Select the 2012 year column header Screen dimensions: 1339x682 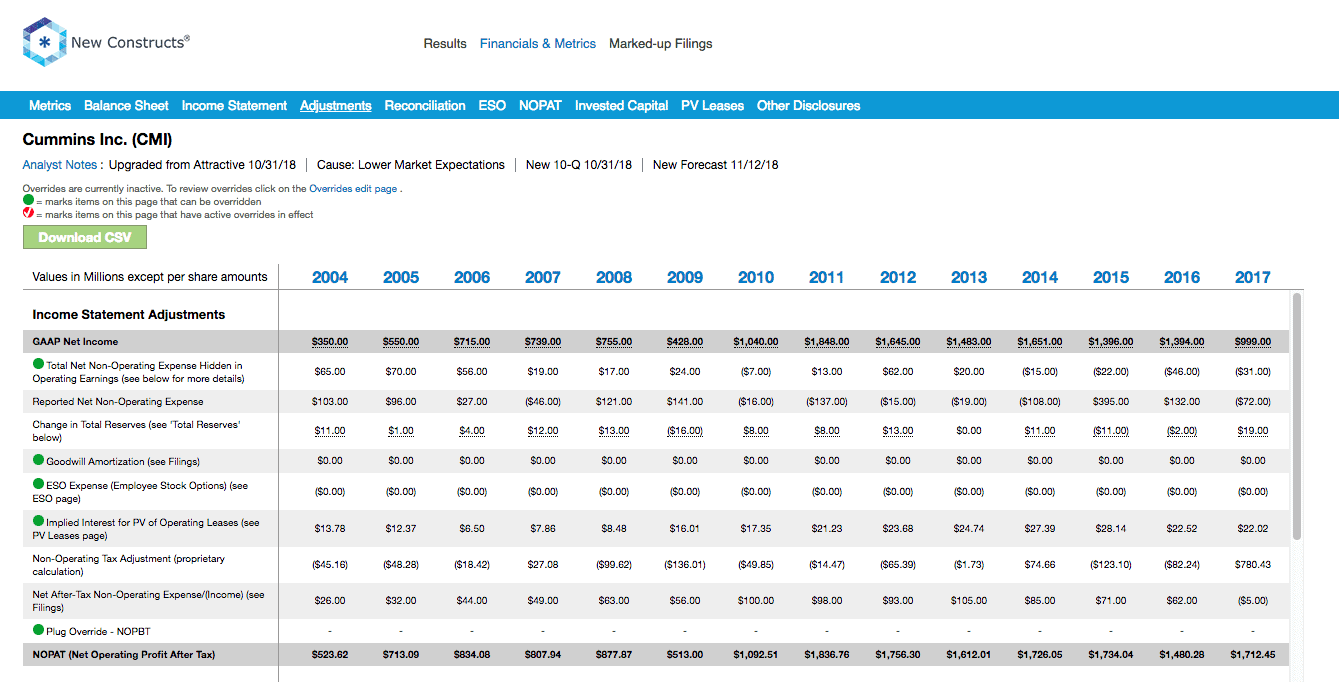898,278
